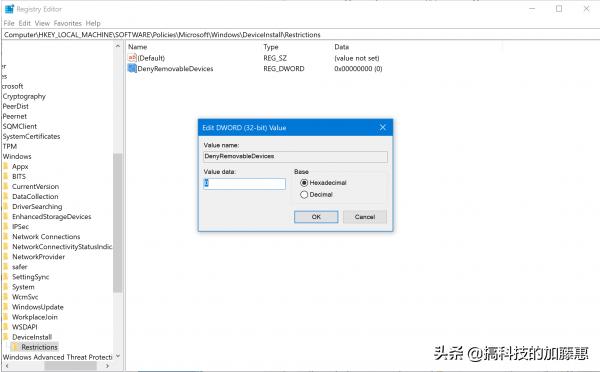The image size is (600, 372).
Task: Click the NetworkProvider folder icon
Action: [6, 257]
